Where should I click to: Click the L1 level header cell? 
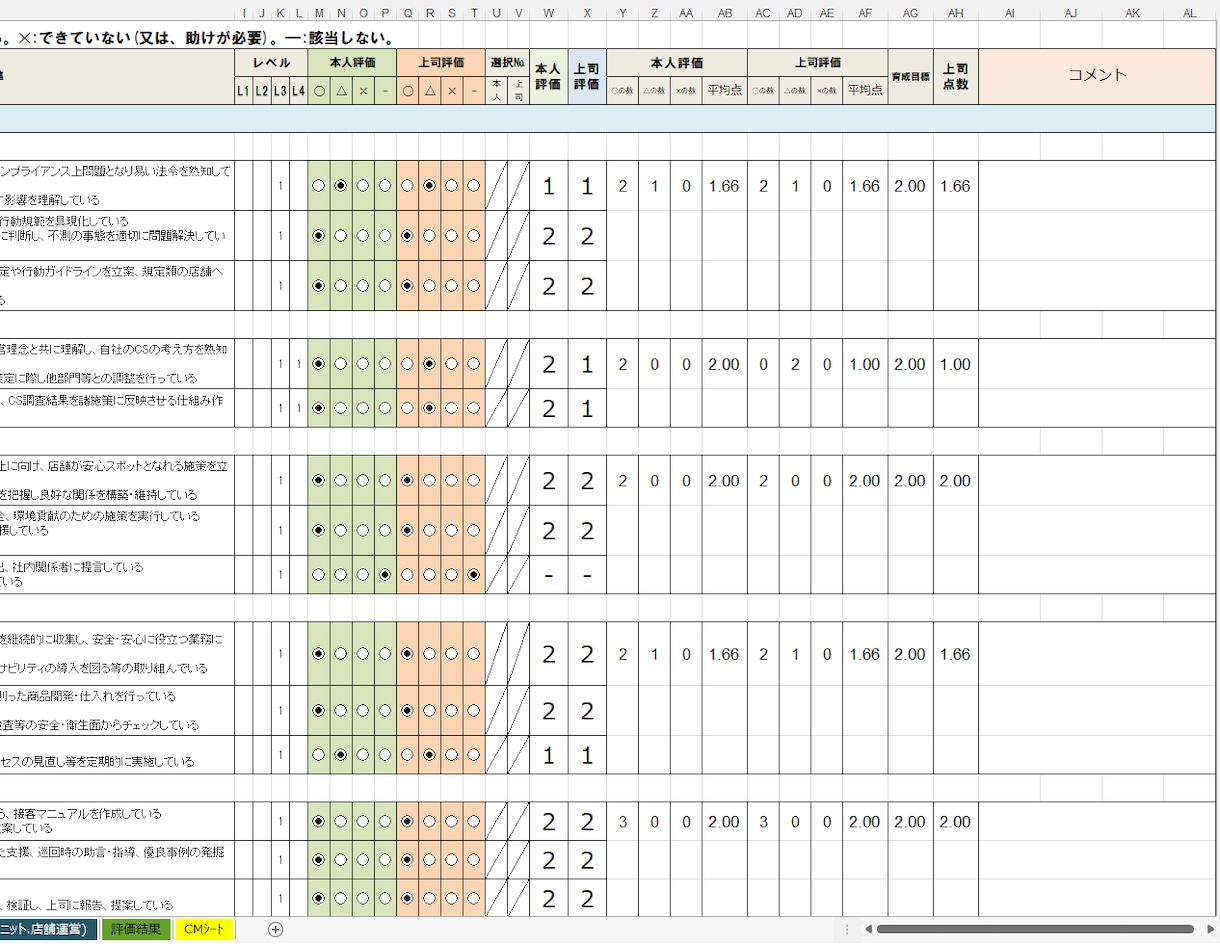[x=243, y=91]
